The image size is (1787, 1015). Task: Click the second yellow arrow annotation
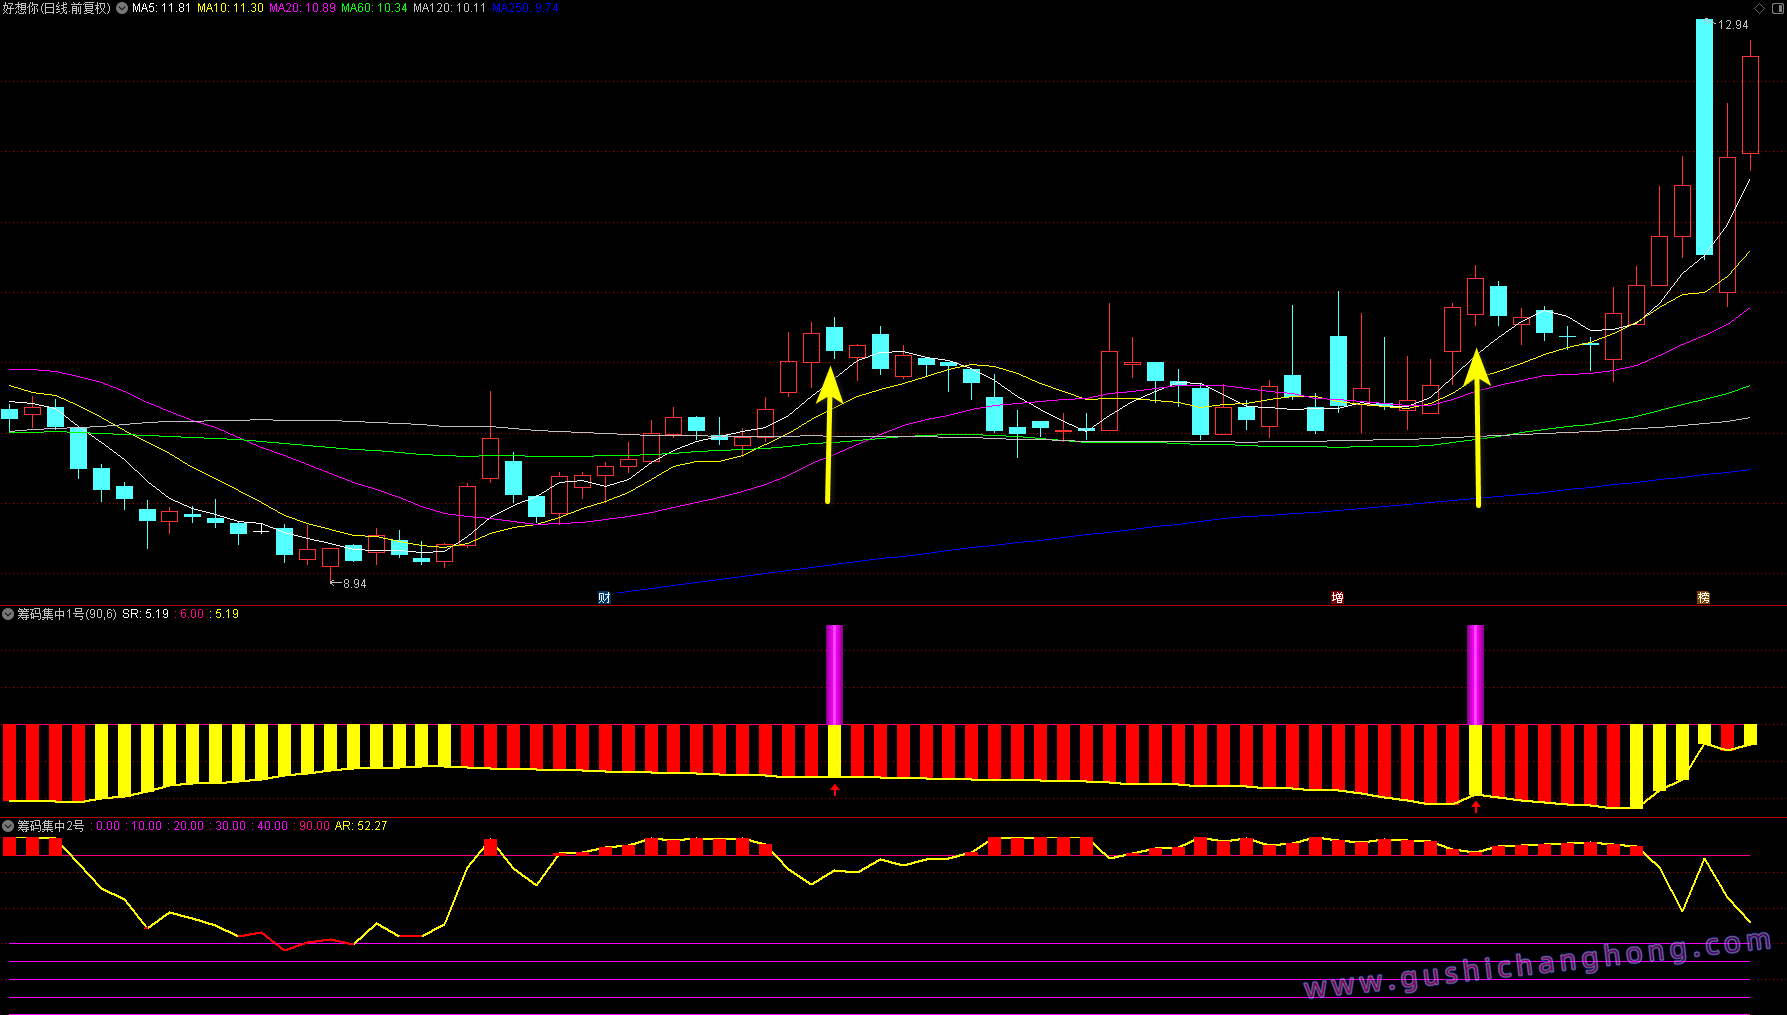pos(1477,430)
